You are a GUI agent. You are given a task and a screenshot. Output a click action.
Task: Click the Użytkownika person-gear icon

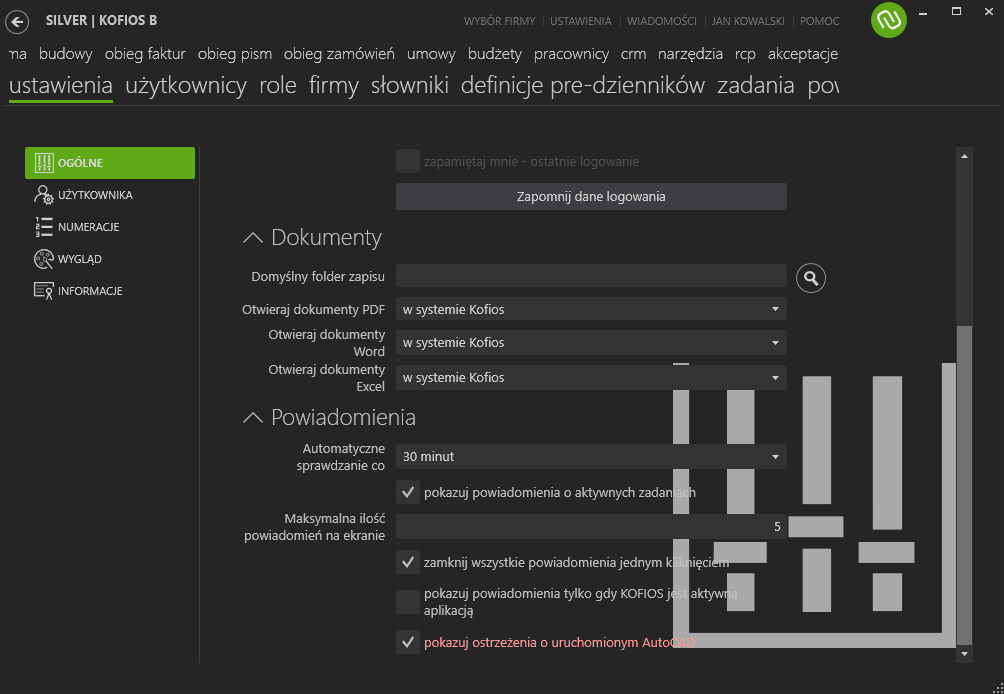44,195
